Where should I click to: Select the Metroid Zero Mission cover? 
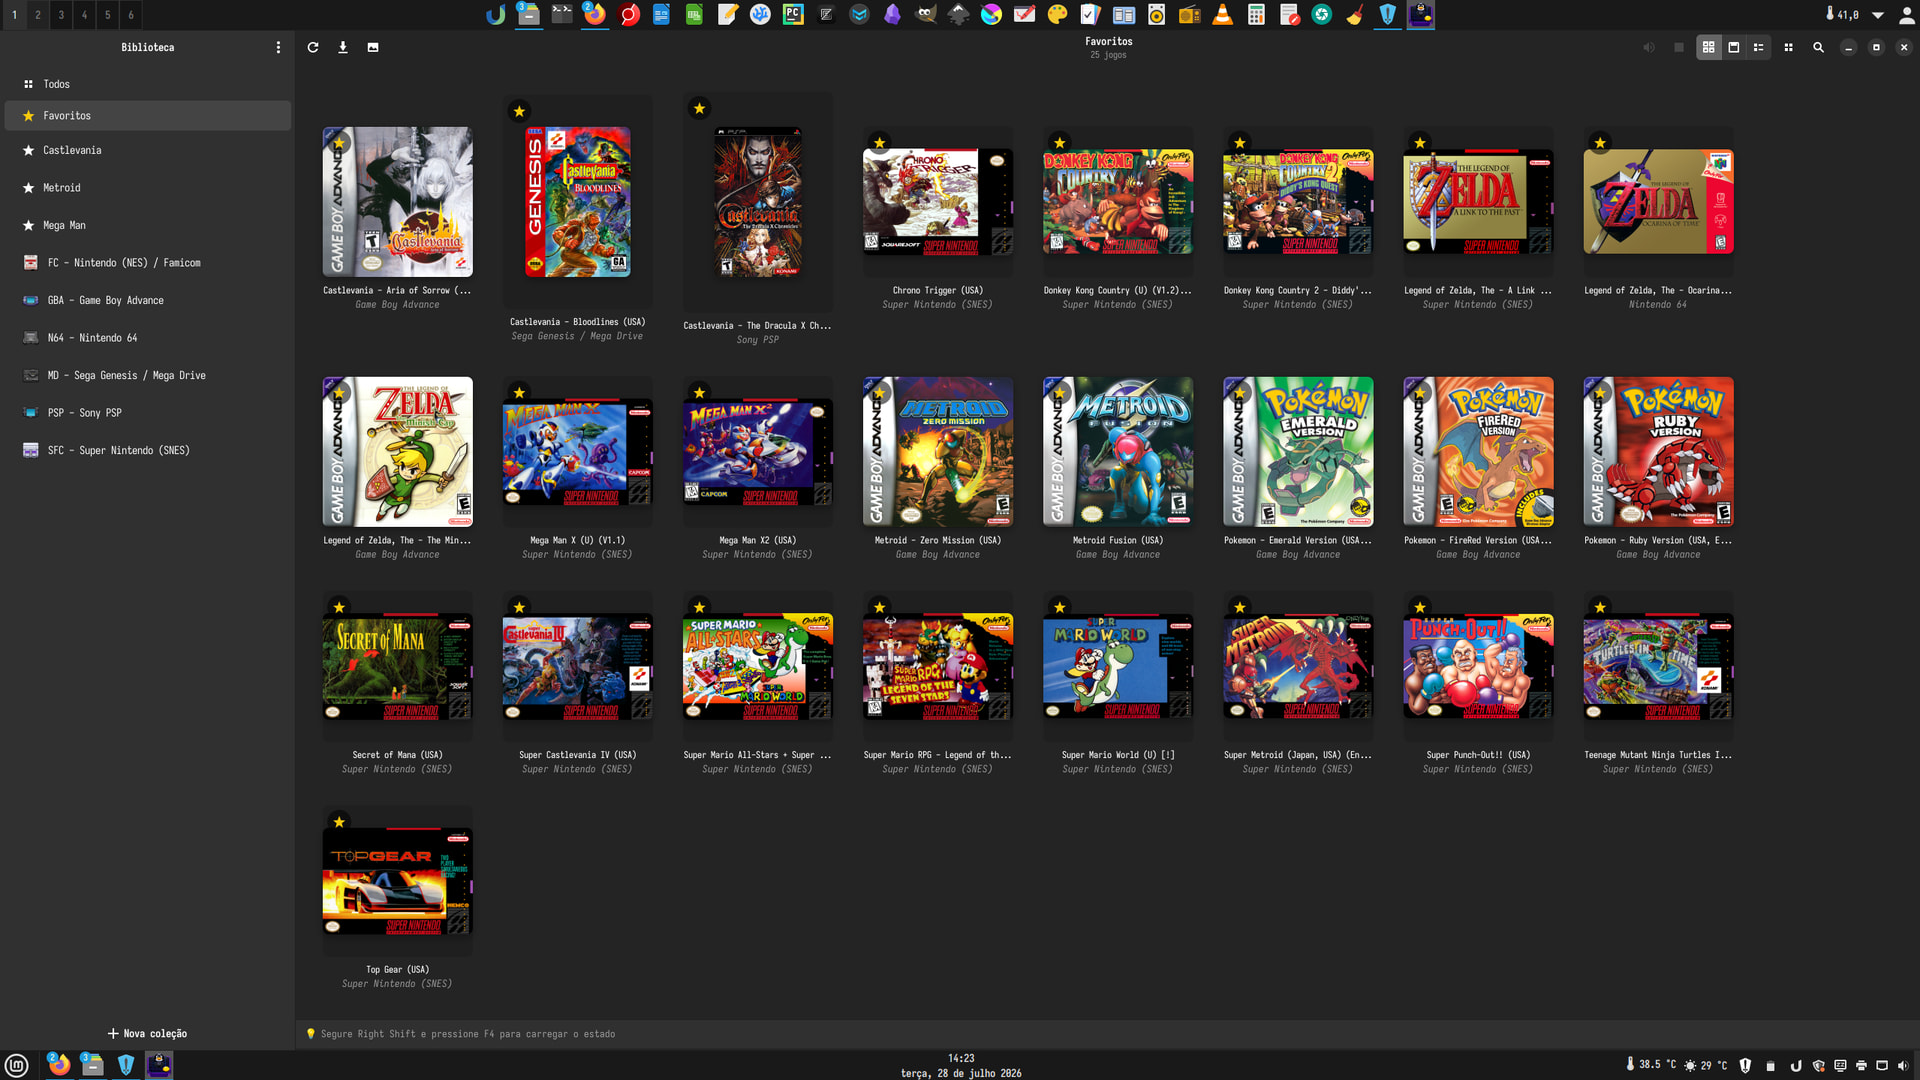pos(938,452)
